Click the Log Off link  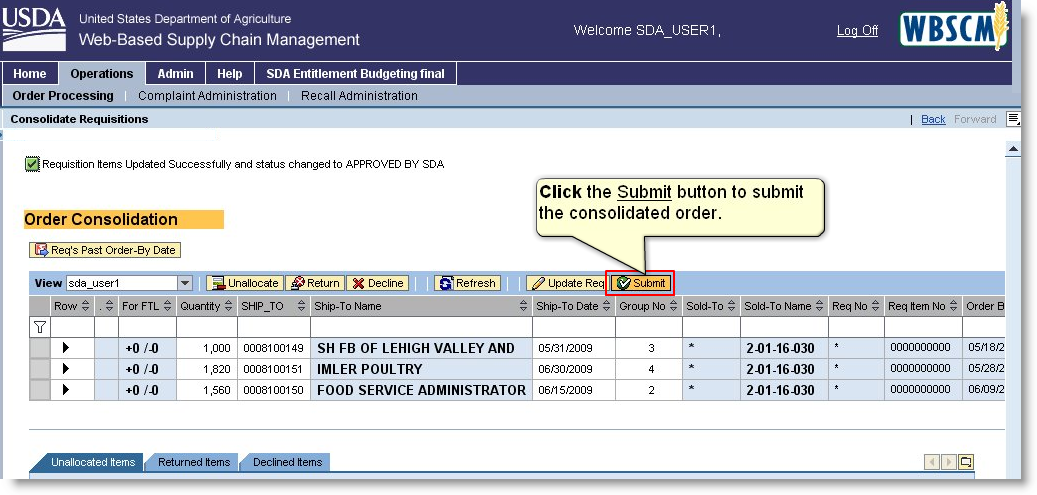857,31
